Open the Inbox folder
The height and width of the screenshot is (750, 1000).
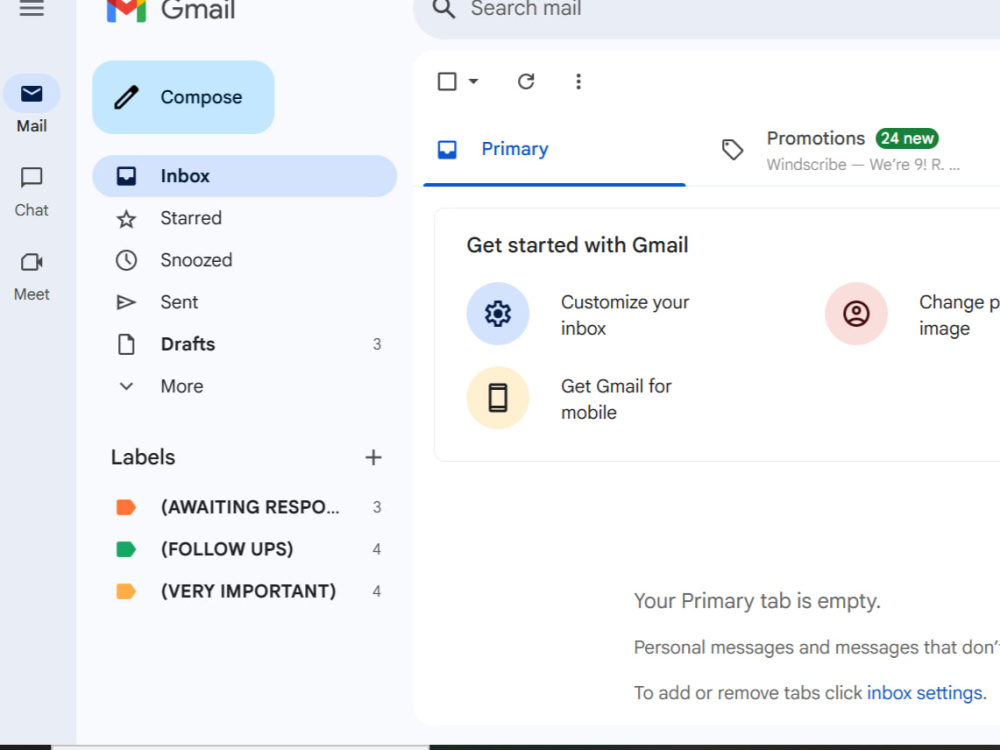coord(244,176)
